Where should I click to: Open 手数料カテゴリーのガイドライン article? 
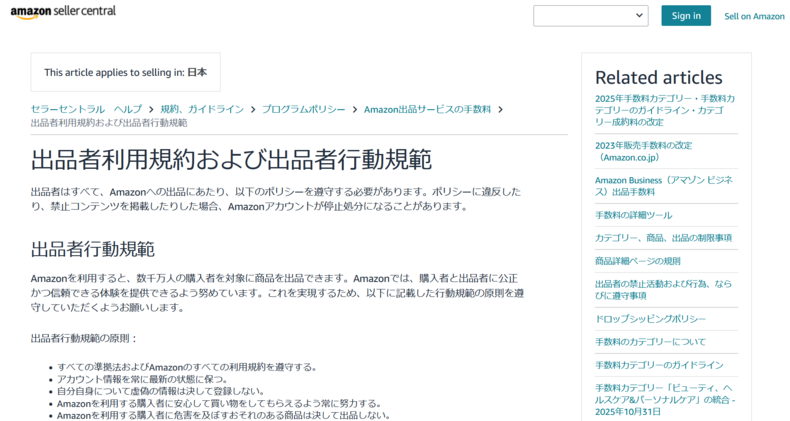click(x=659, y=365)
